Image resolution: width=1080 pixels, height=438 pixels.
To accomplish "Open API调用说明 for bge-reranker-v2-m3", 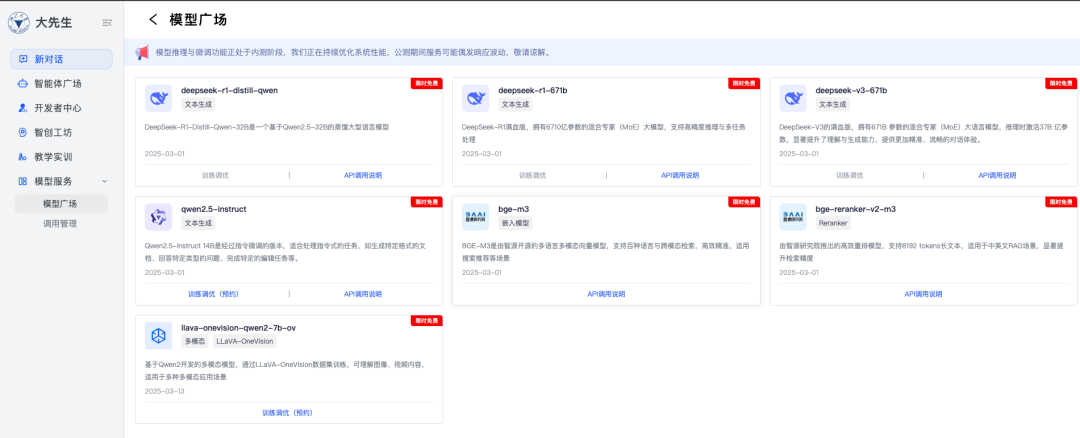I will pos(924,294).
